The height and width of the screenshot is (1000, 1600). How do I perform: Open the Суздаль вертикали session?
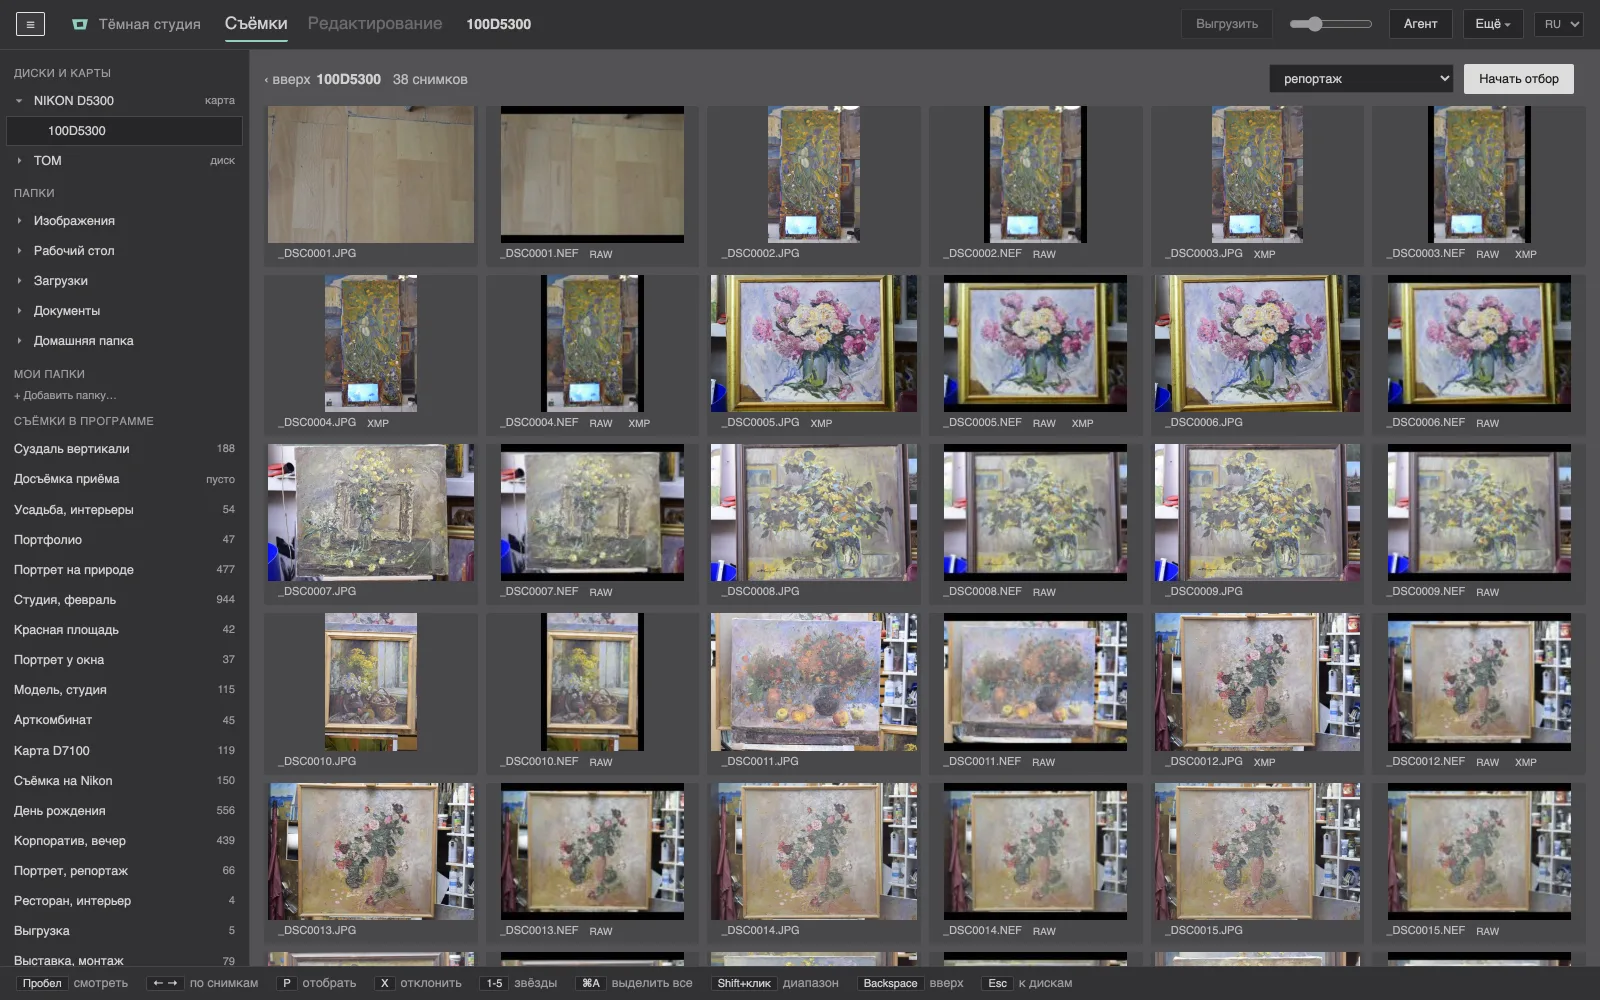(124, 449)
